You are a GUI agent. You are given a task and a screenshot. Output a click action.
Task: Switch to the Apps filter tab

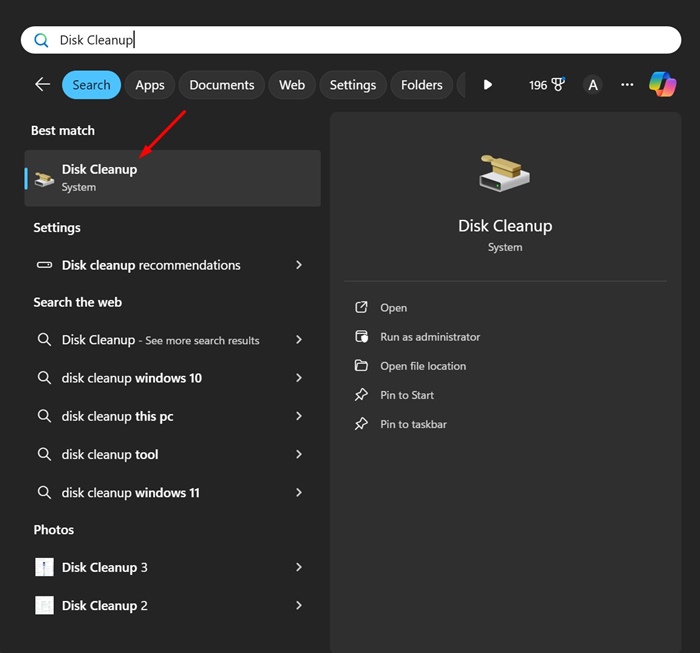150,85
